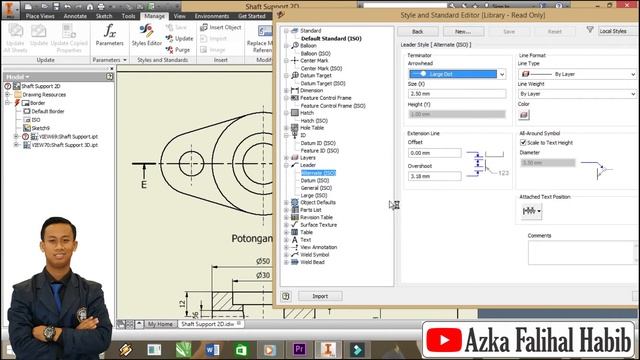Screen dimensions: 640x360
Task: Open the Parameters fx tool
Action: (x=109, y=36)
